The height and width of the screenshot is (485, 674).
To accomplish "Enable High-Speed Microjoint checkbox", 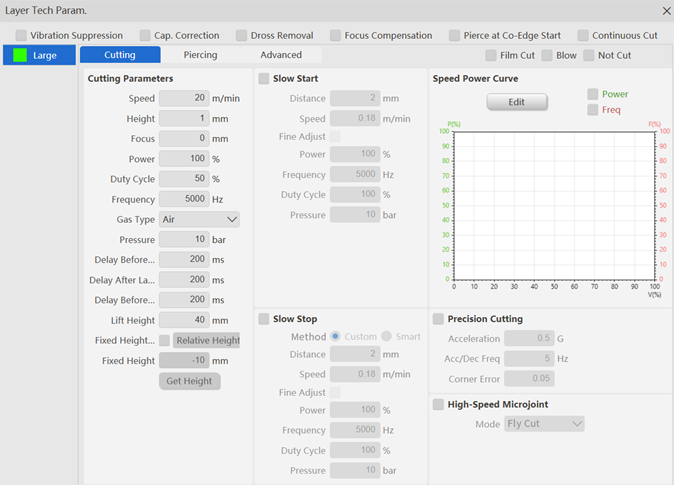I will click(439, 404).
